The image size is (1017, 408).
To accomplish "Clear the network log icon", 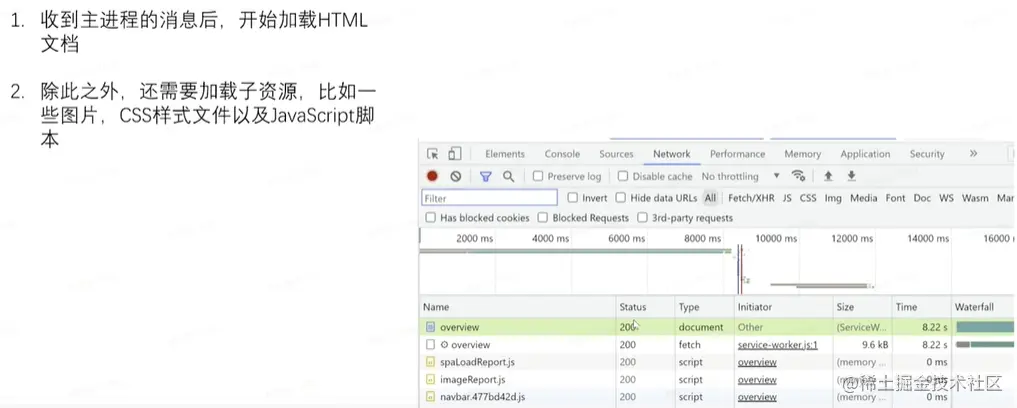I will pyautogui.click(x=456, y=176).
